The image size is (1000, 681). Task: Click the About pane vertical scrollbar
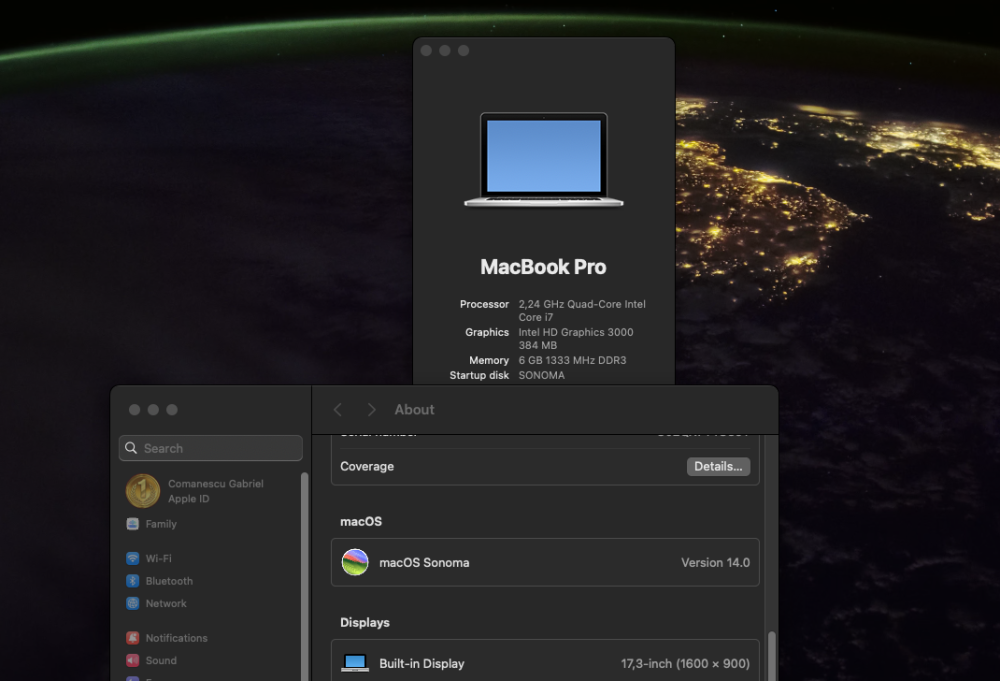click(x=771, y=655)
